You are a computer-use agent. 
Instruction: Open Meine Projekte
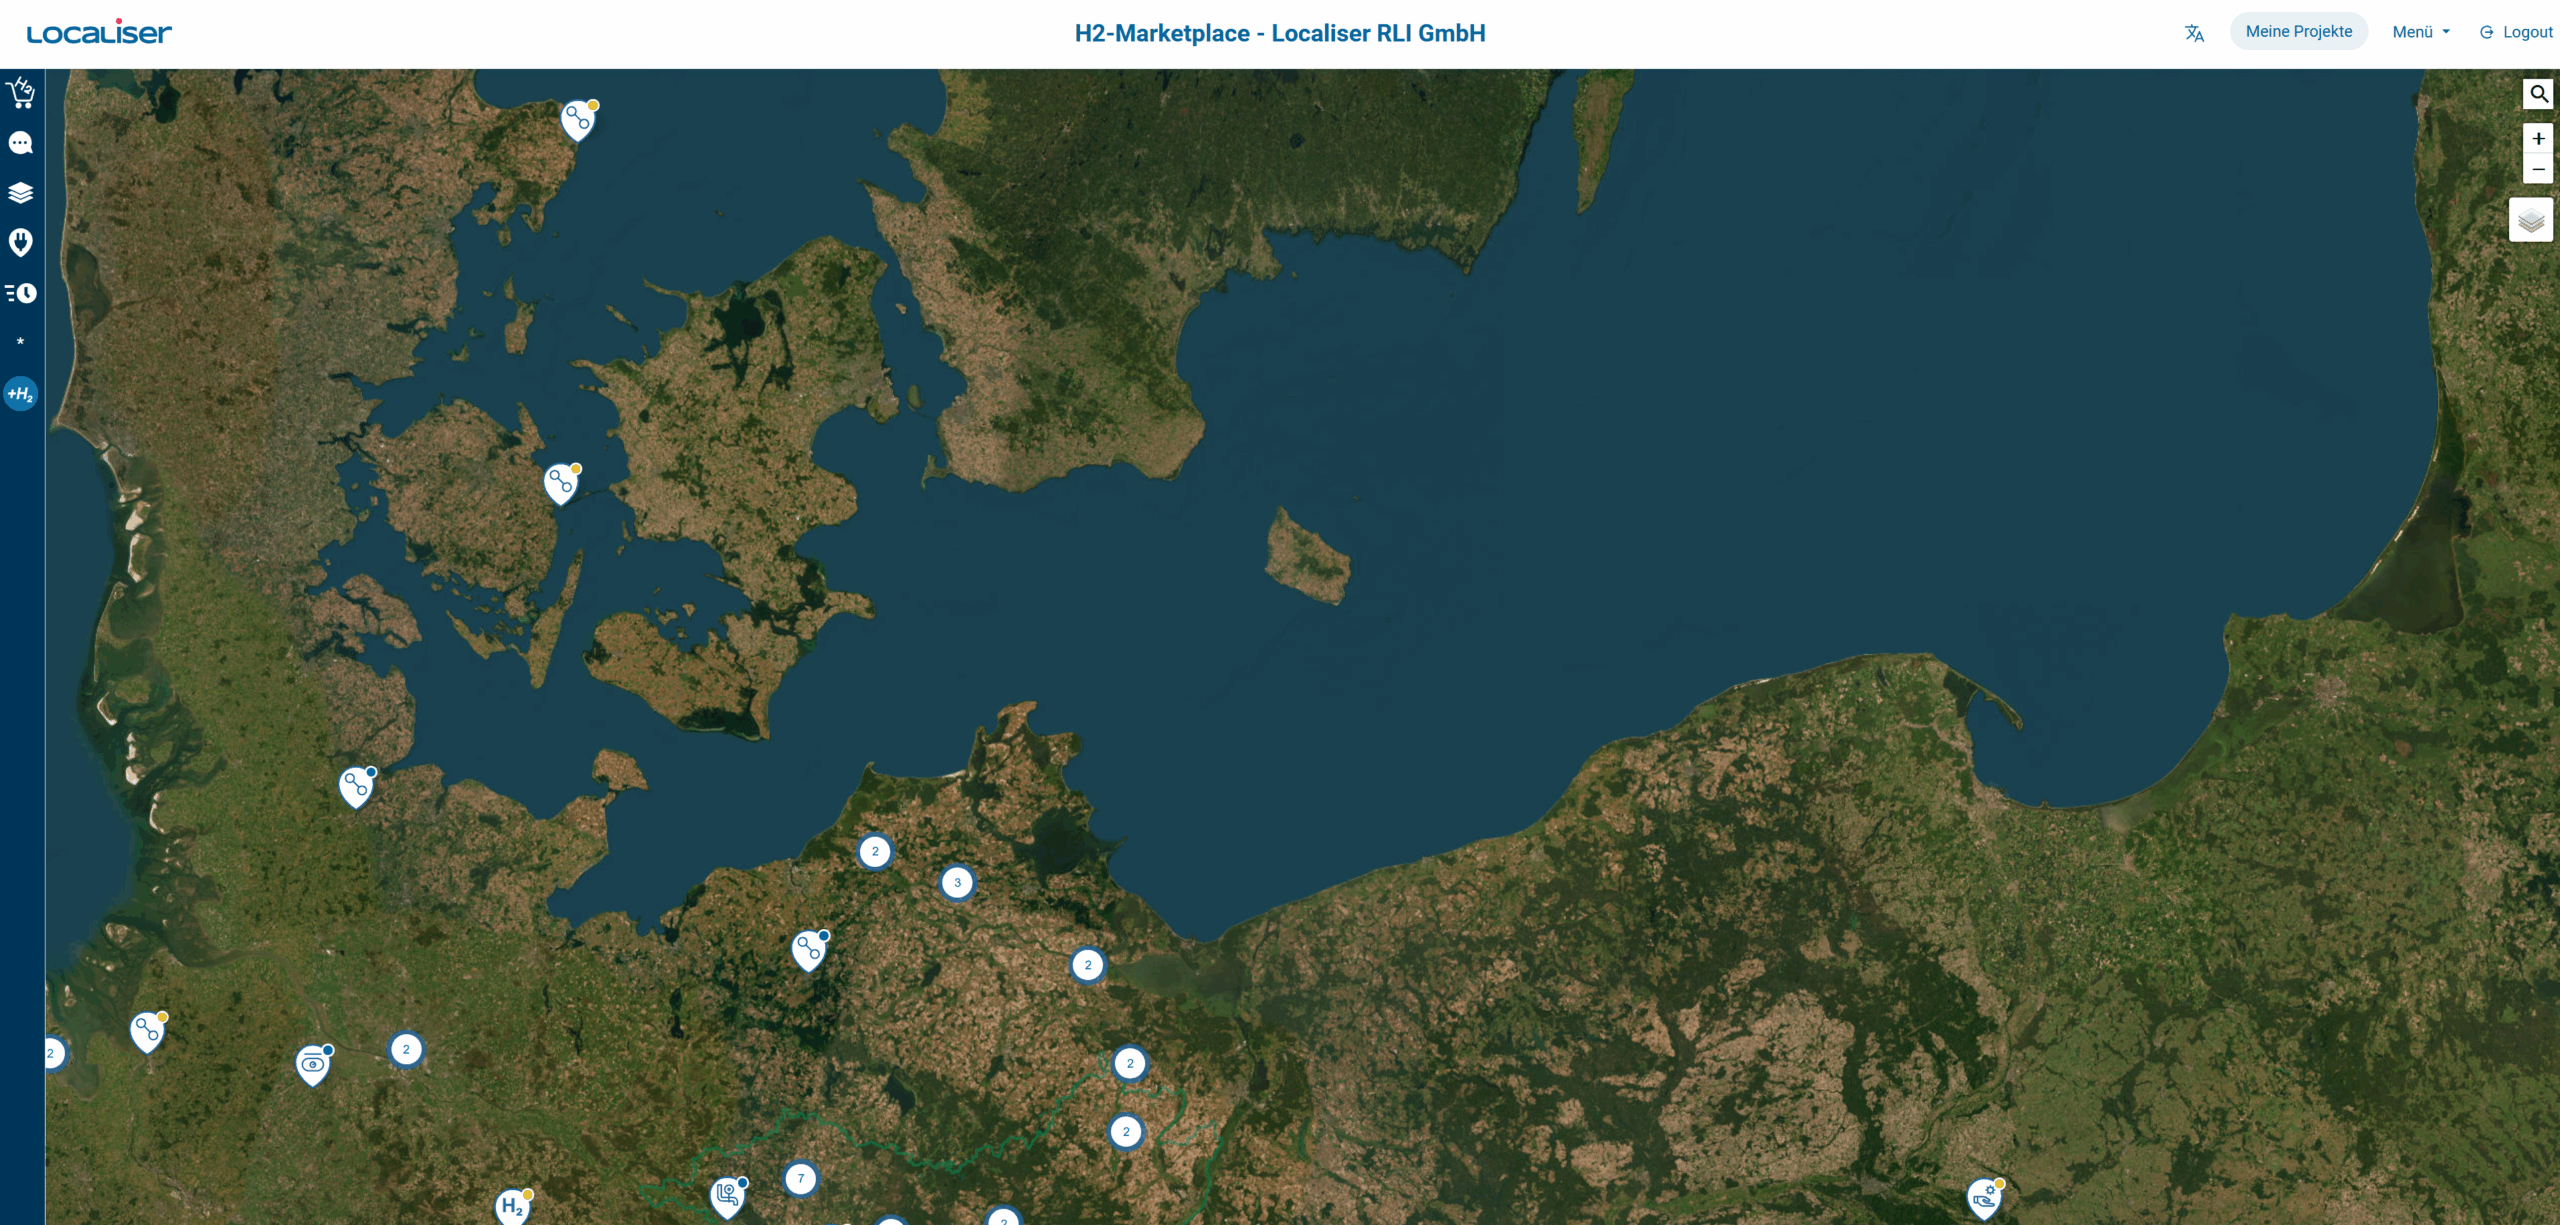[2298, 32]
